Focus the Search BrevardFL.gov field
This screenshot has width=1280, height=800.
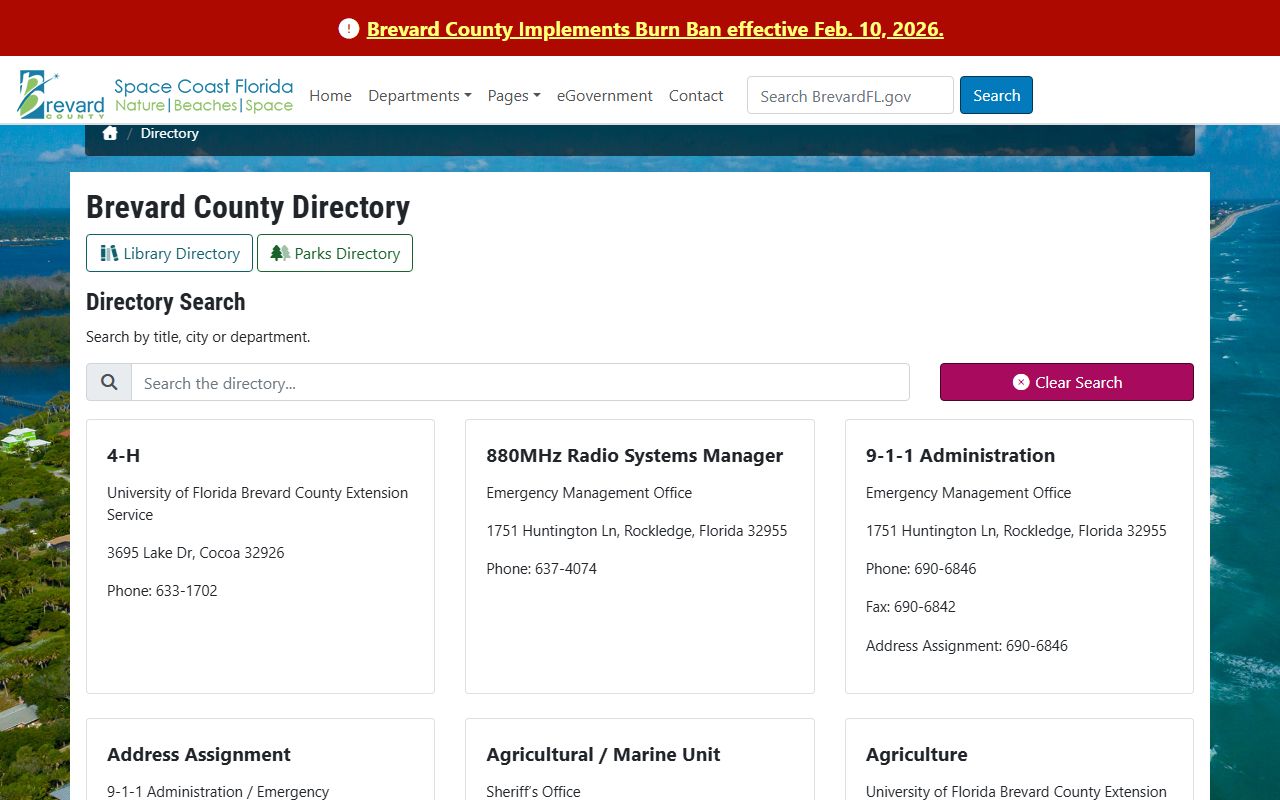pos(850,96)
